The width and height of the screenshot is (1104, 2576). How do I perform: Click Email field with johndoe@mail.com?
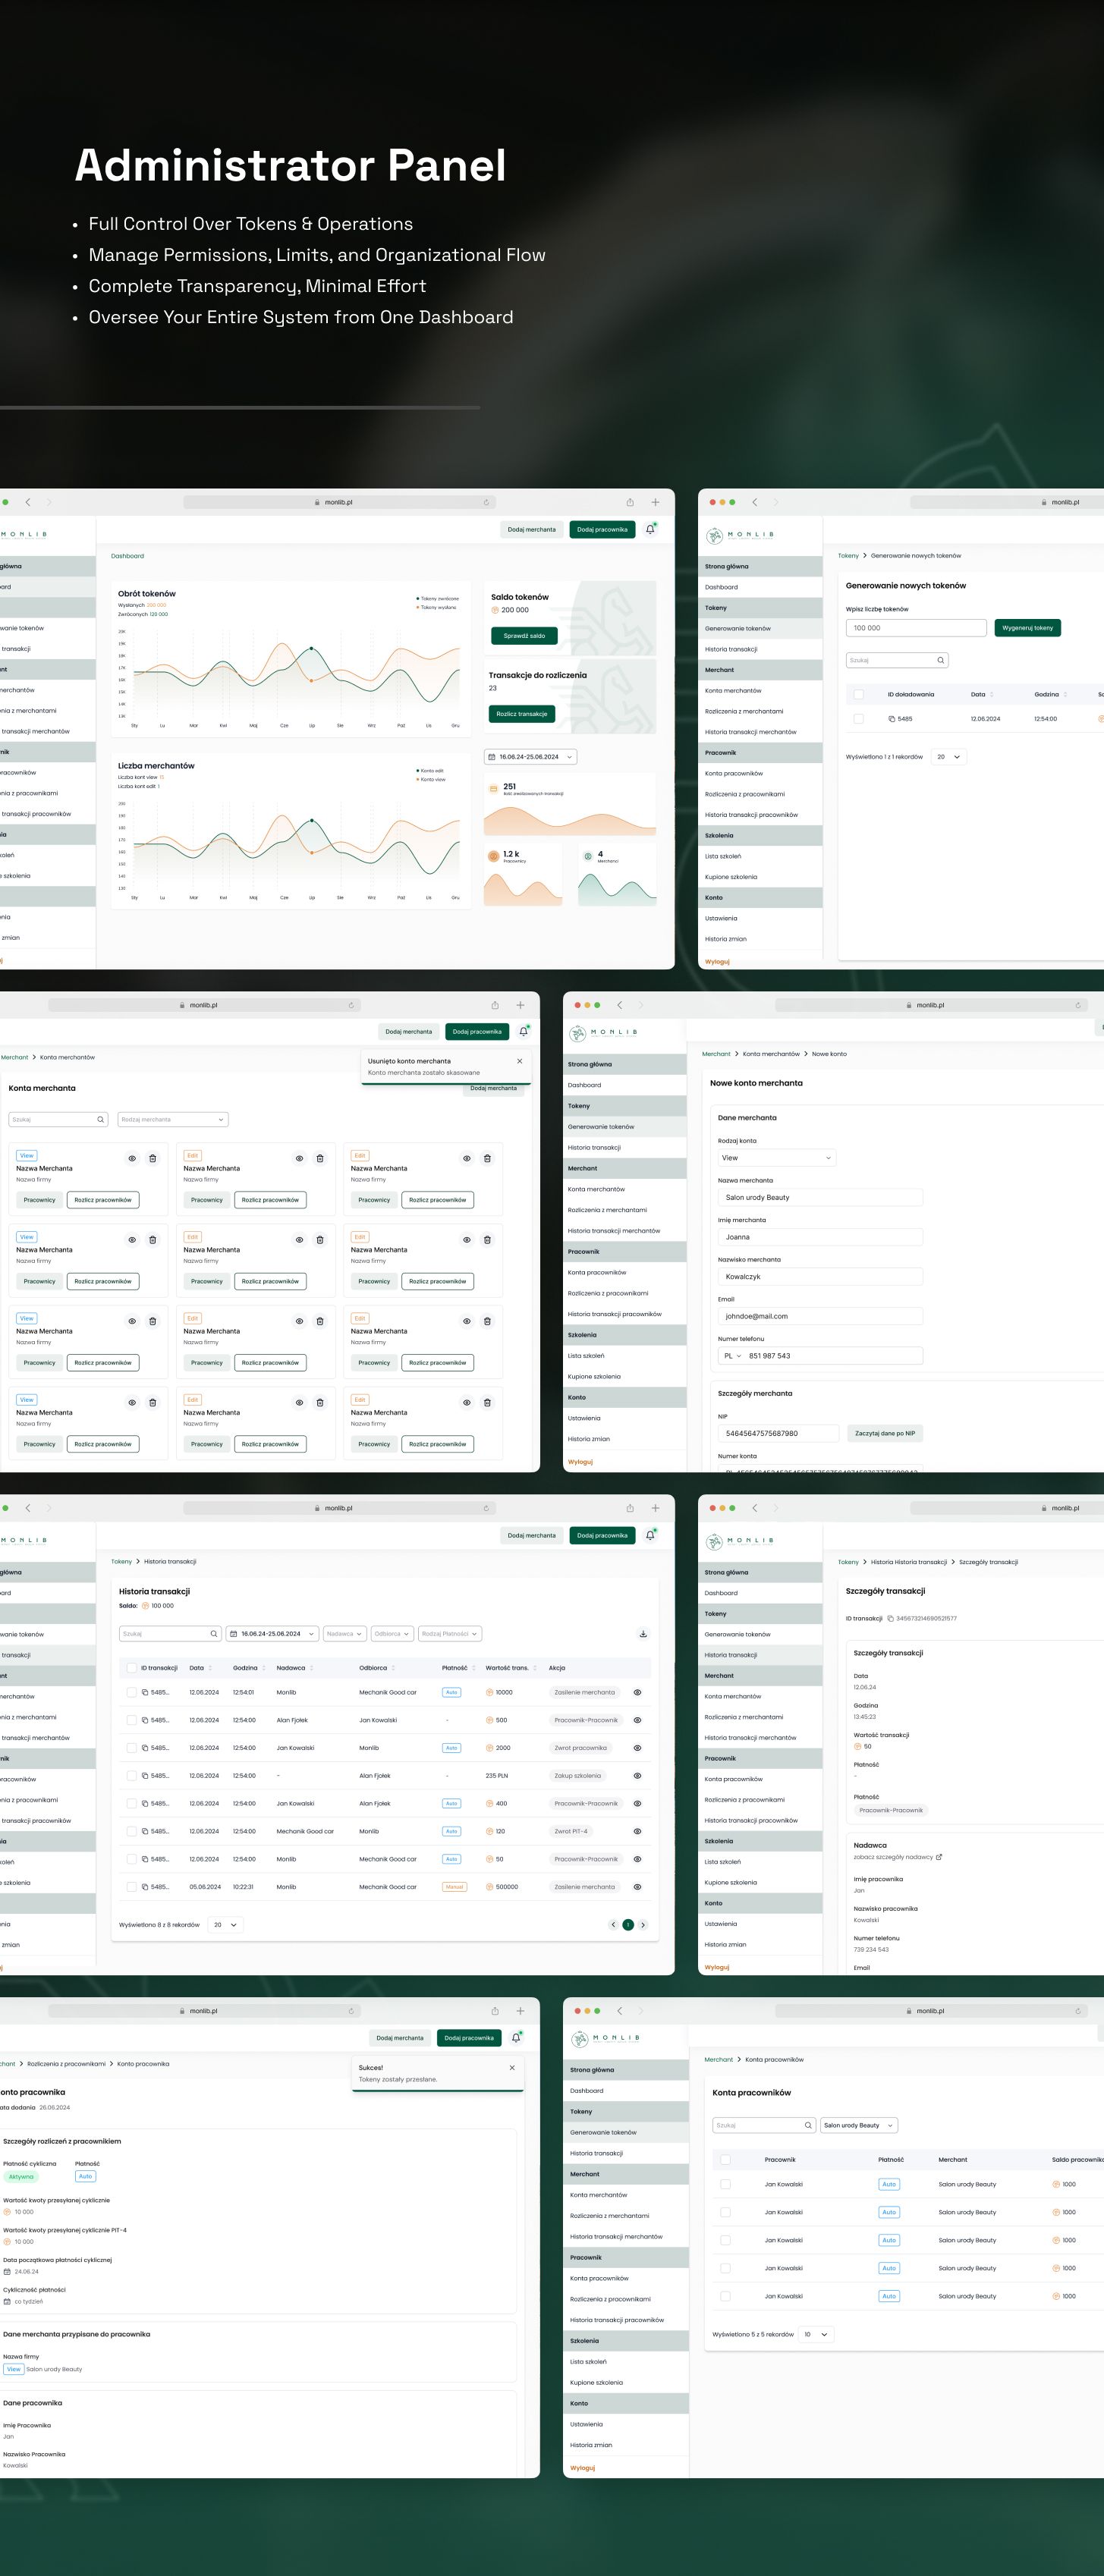click(820, 1316)
